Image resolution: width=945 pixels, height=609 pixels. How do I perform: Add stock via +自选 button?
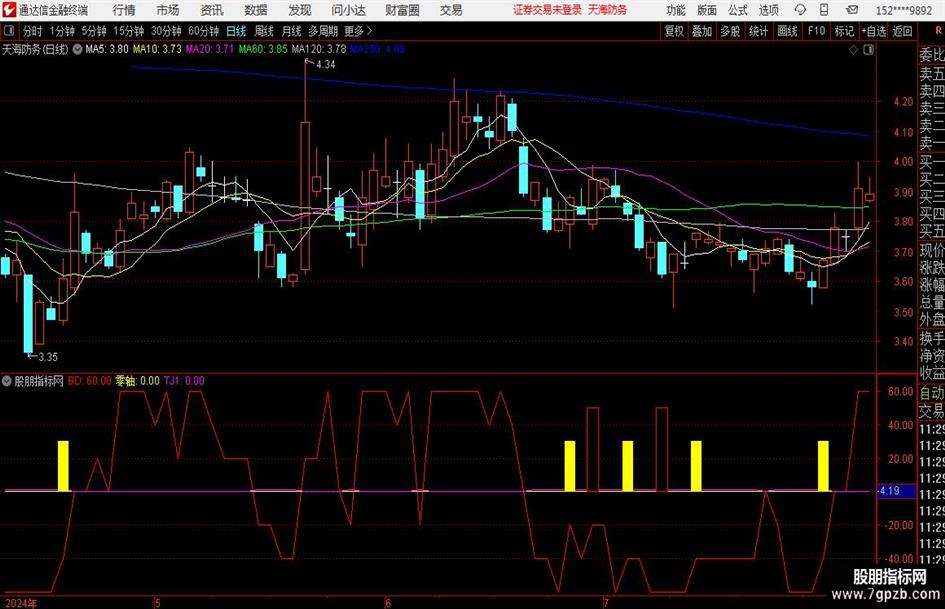point(874,31)
